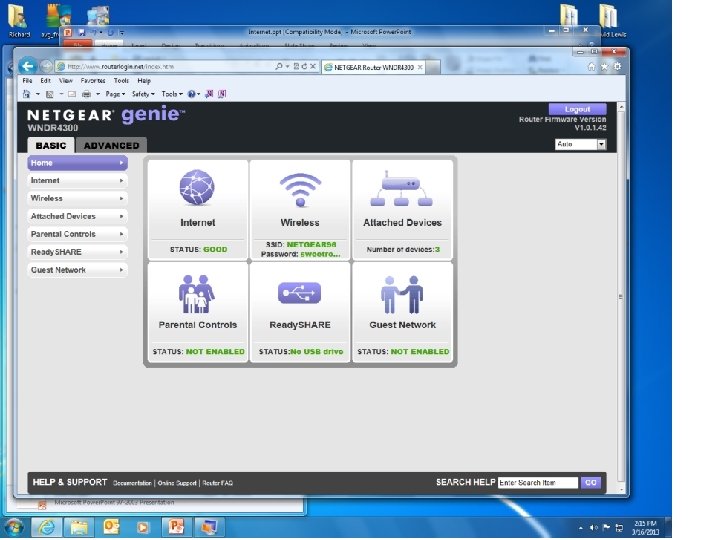
Task: Expand the address bar dropdown arrow
Action: [x=287, y=67]
